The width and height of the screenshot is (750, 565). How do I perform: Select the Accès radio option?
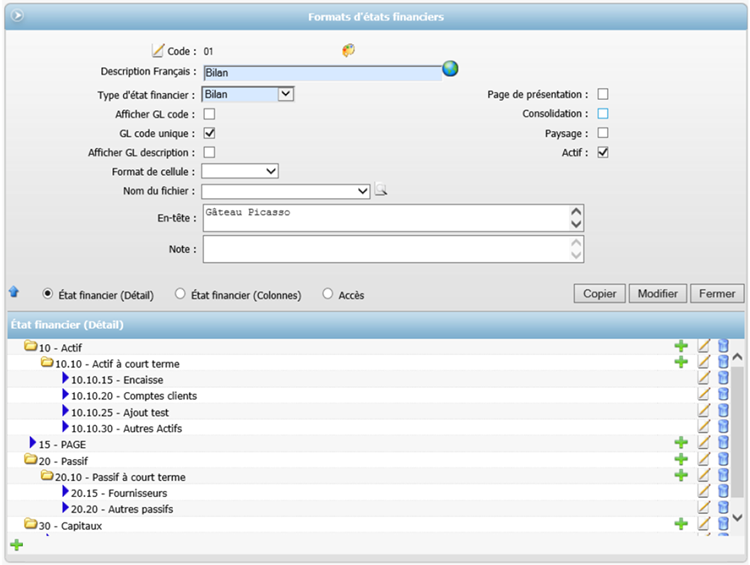coord(328,295)
